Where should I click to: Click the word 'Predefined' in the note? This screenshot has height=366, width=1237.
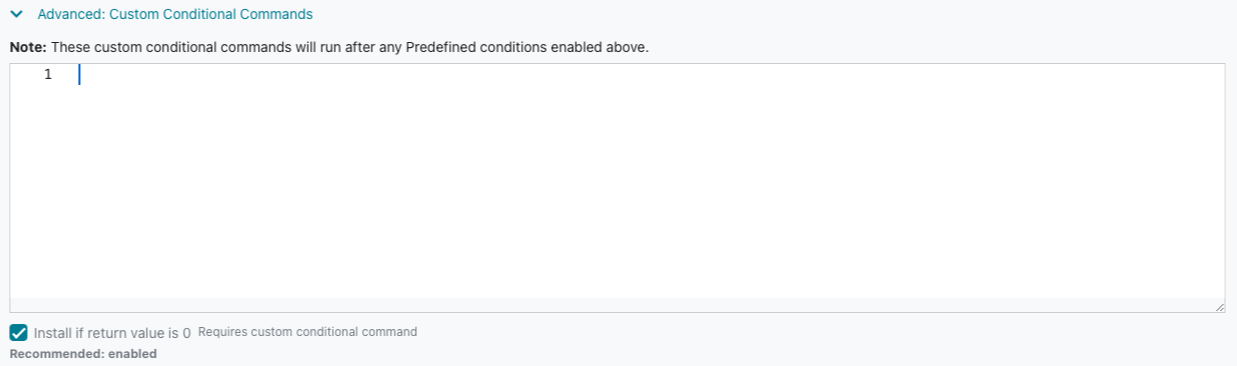[x=440, y=47]
